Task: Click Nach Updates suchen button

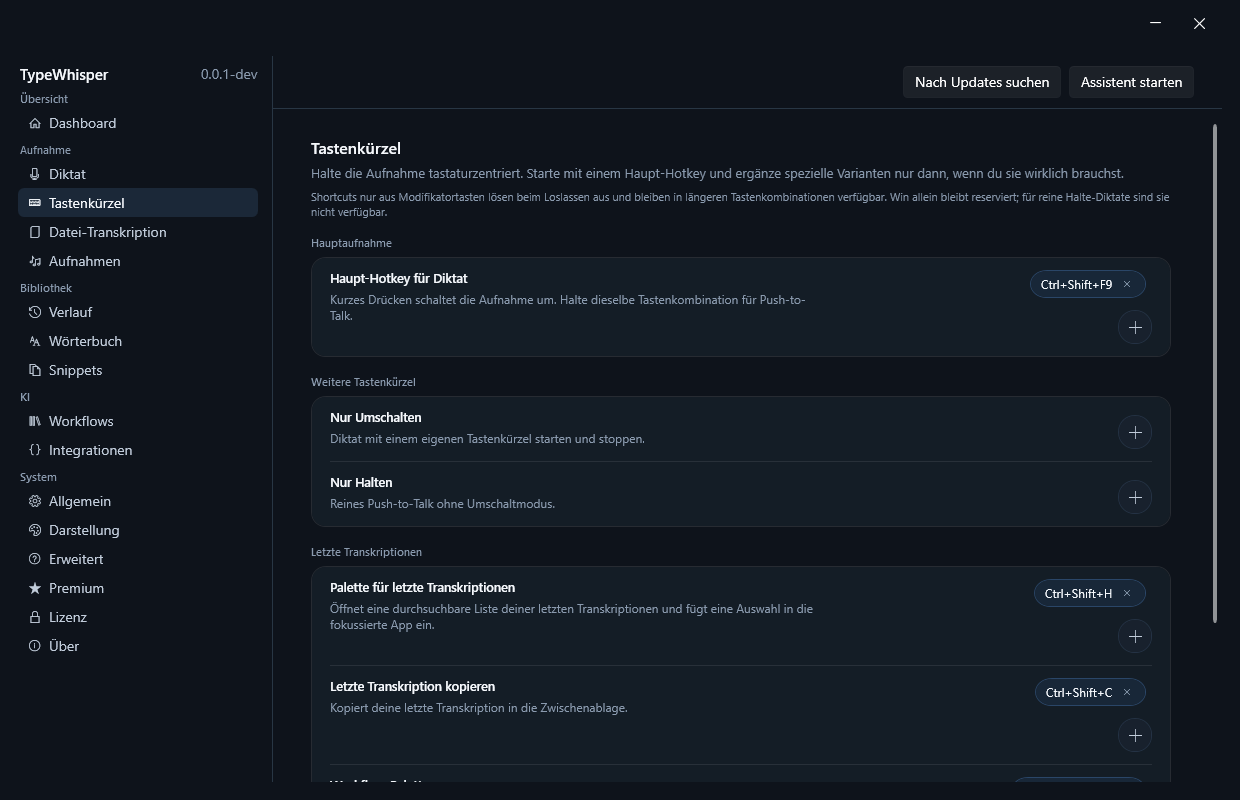Action: click(x=982, y=82)
